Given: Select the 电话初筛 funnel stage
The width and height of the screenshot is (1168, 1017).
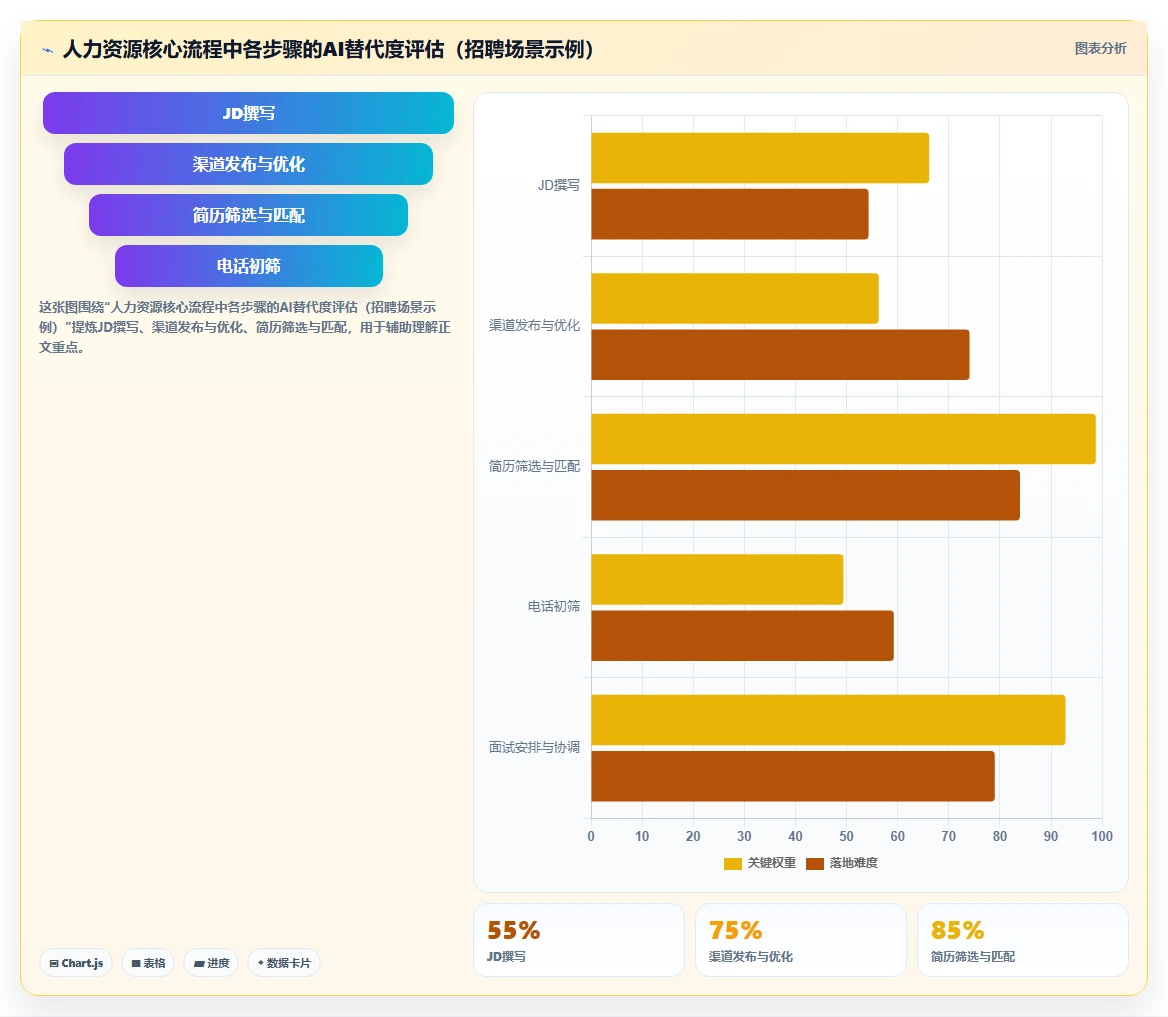Looking at the screenshot, I should [x=249, y=266].
